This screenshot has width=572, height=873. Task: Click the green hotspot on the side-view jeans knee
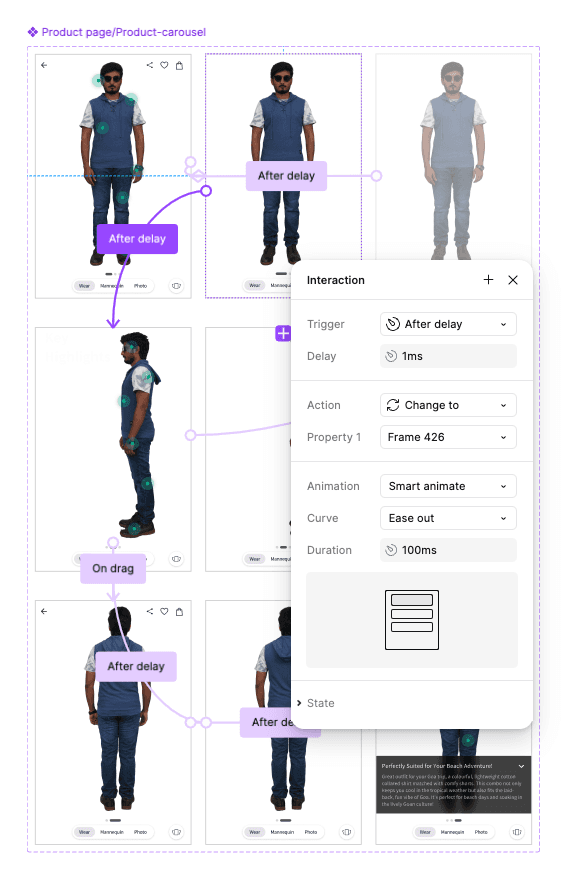click(x=147, y=484)
